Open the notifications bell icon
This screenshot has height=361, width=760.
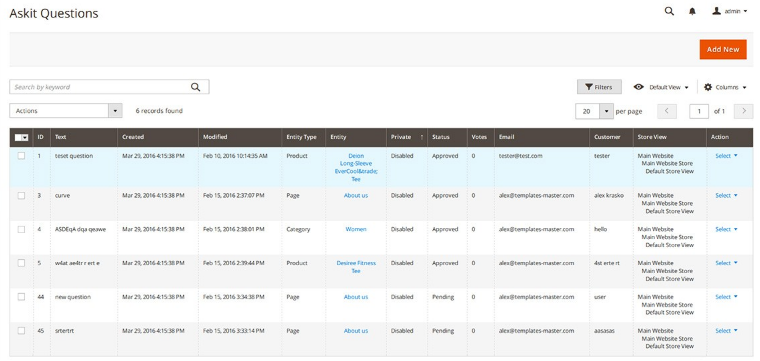pos(692,12)
